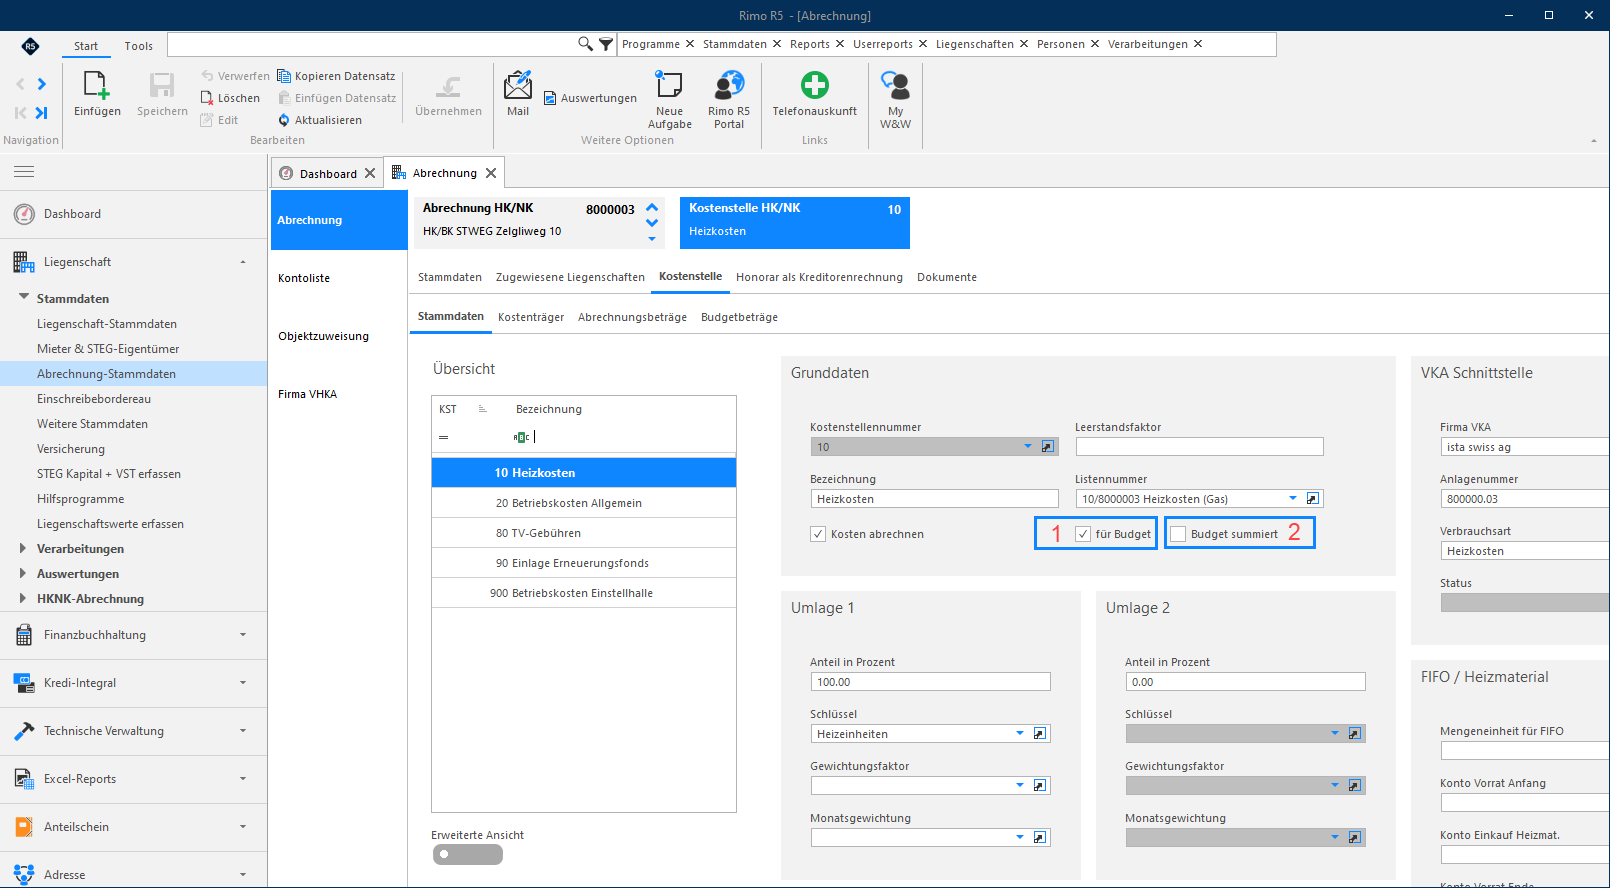Screen dimensions: 1610x888
Task: Click the Einfügen toolbar icon
Action: click(97, 85)
